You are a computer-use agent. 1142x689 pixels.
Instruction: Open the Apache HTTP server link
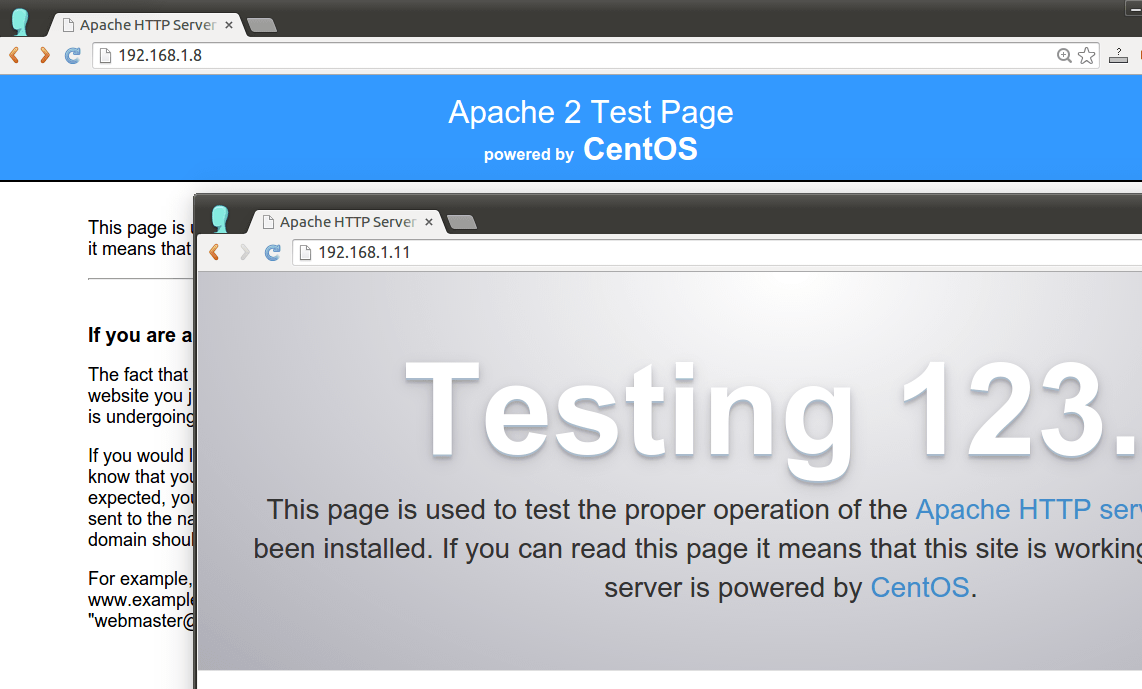pyautogui.click(x=1027, y=510)
